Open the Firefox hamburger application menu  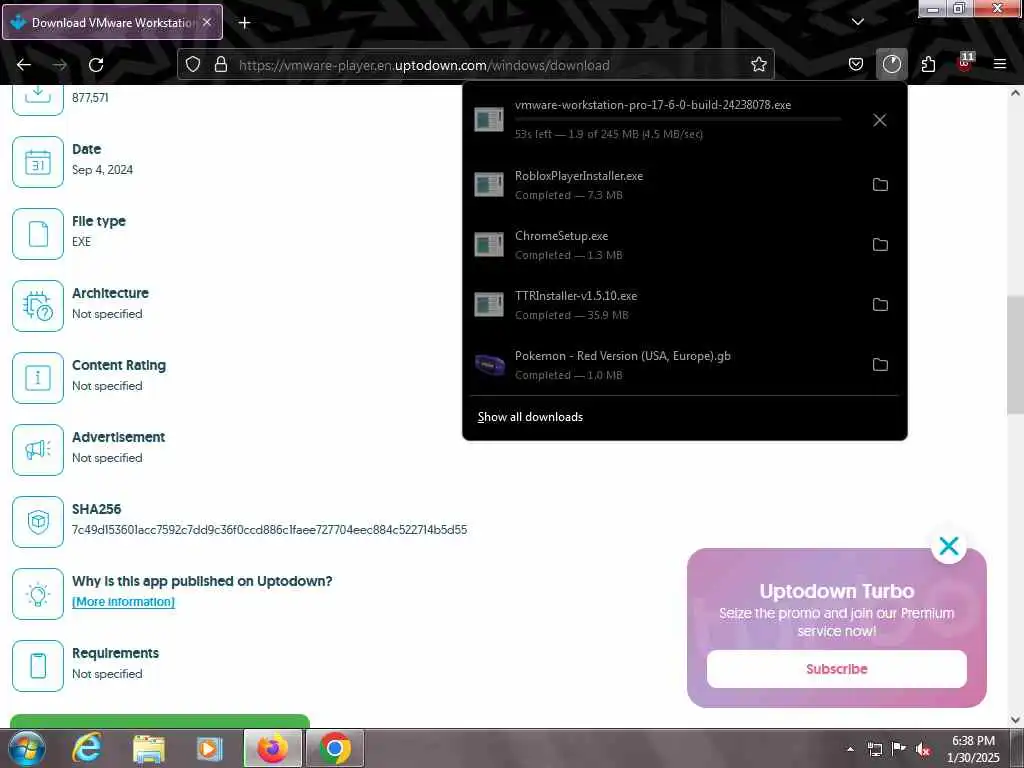coord(1000,64)
